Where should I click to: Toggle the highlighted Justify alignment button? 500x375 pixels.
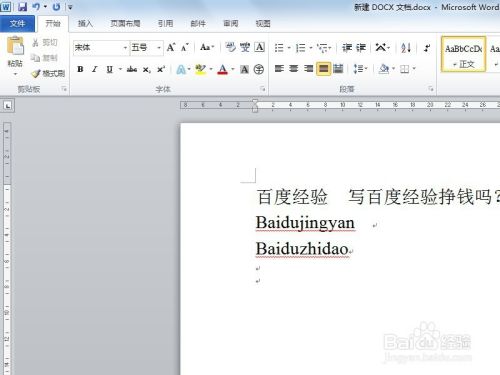click(323, 69)
